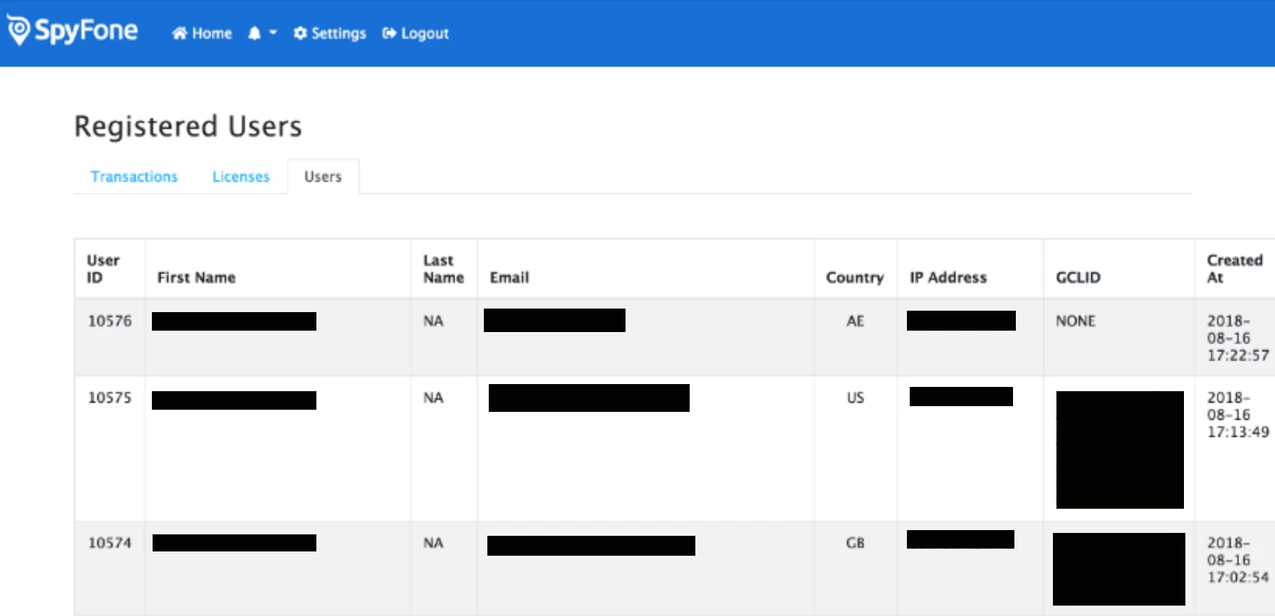
Task: Click the NONE GCLID value
Action: (1076, 322)
